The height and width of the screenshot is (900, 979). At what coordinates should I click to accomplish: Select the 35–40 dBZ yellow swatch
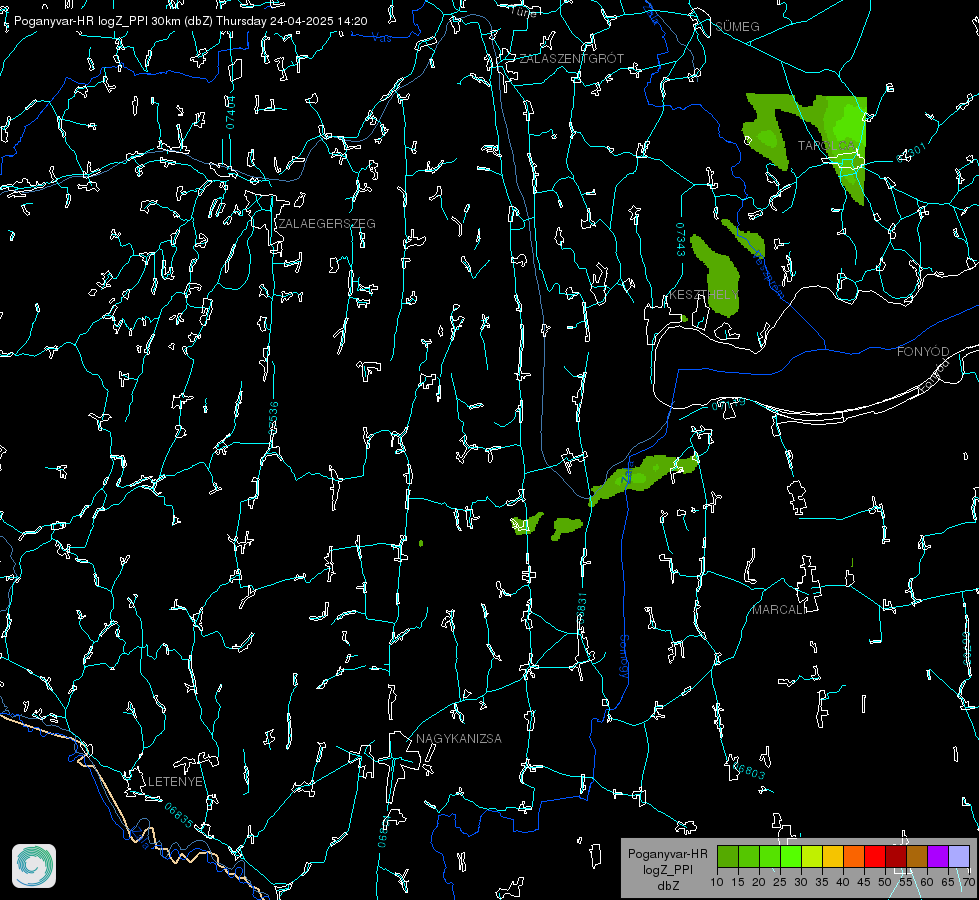833,856
